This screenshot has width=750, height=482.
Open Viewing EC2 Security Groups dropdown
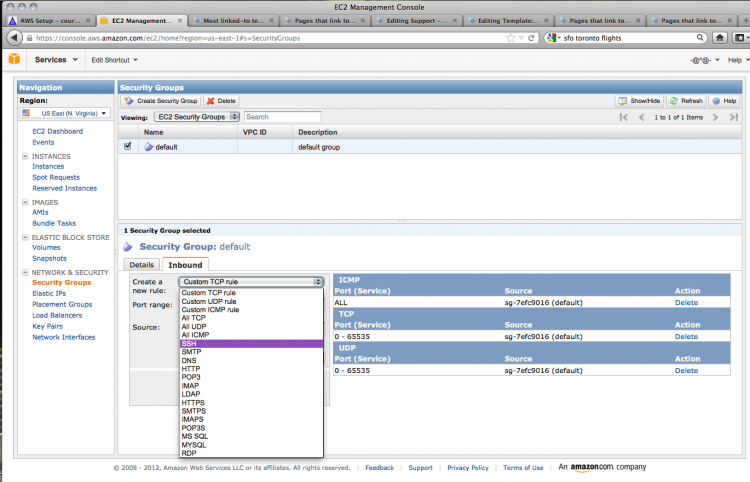197,117
